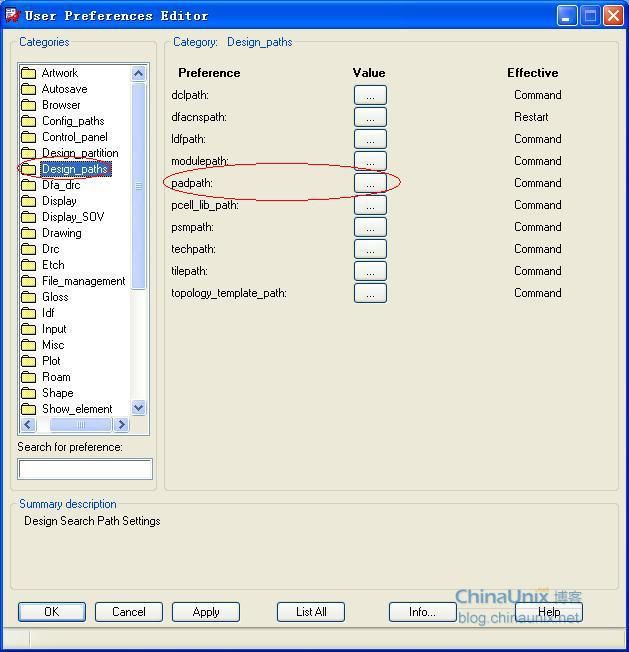Open value editor for ldfpath
629x652 pixels.
[x=370, y=139]
